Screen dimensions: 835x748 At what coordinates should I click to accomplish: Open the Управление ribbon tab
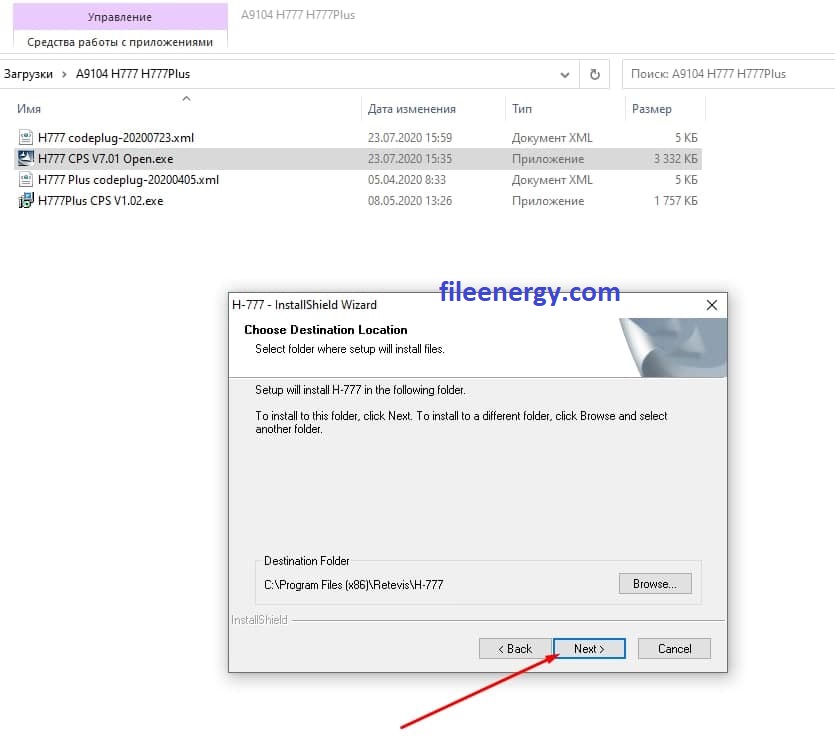point(120,17)
